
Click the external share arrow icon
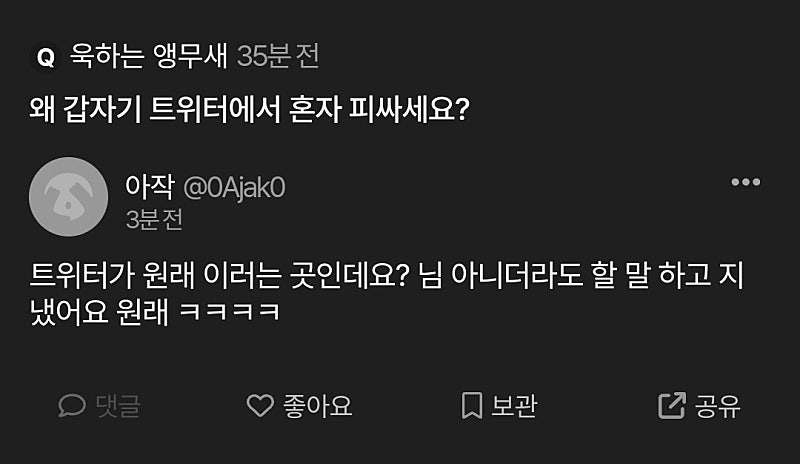[671, 405]
